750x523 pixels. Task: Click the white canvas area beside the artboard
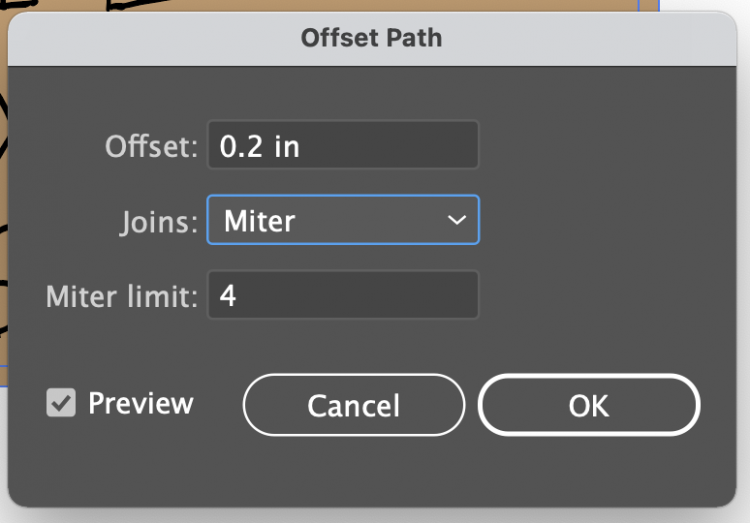tap(703, 6)
